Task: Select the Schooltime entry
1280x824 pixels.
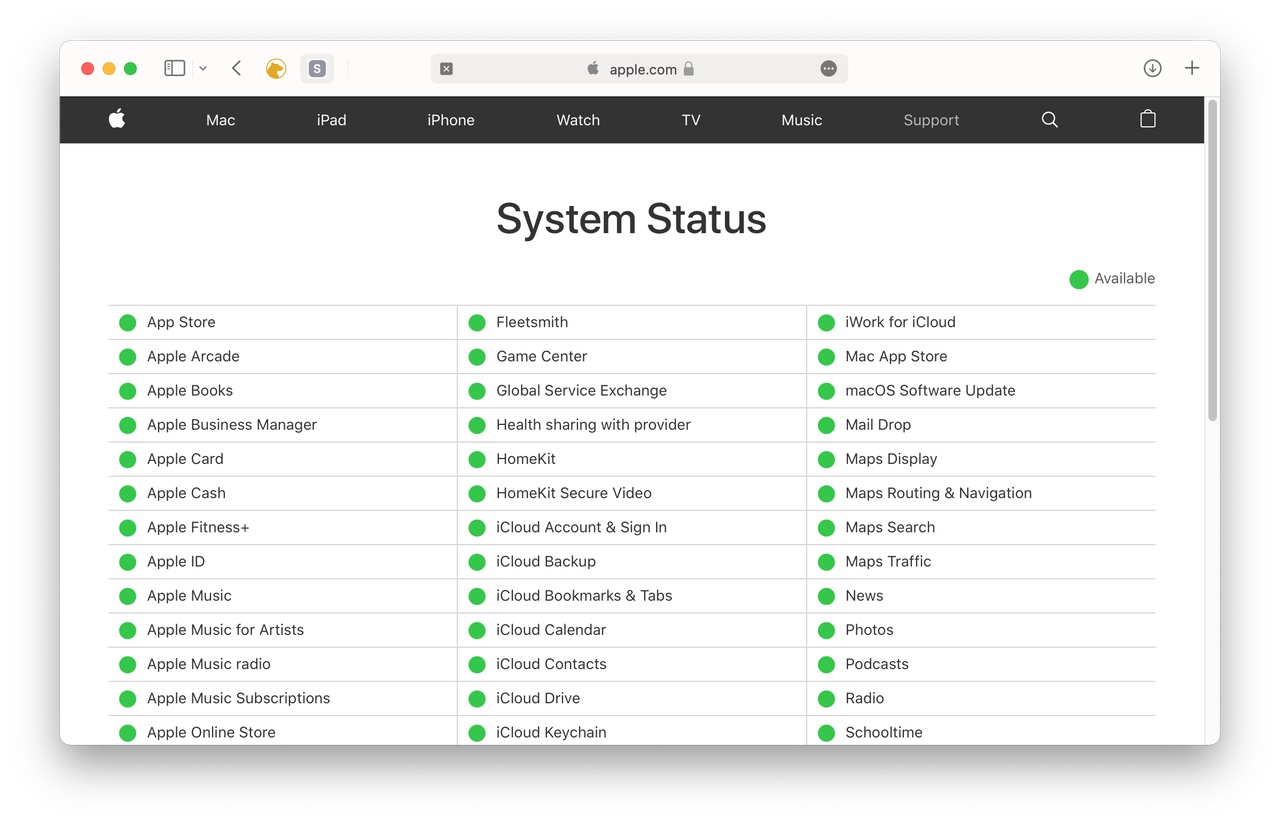Action: (x=884, y=732)
